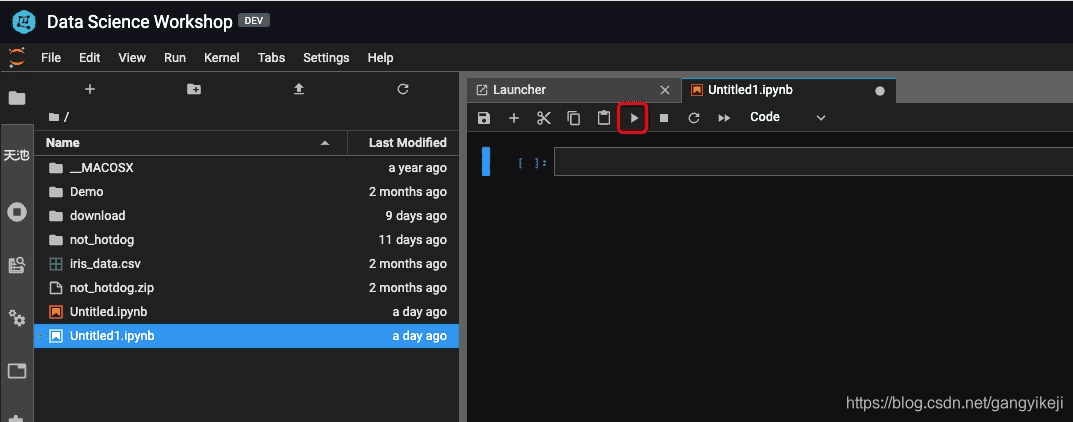
Task: Open the Settings menu
Action: pyautogui.click(x=326, y=57)
